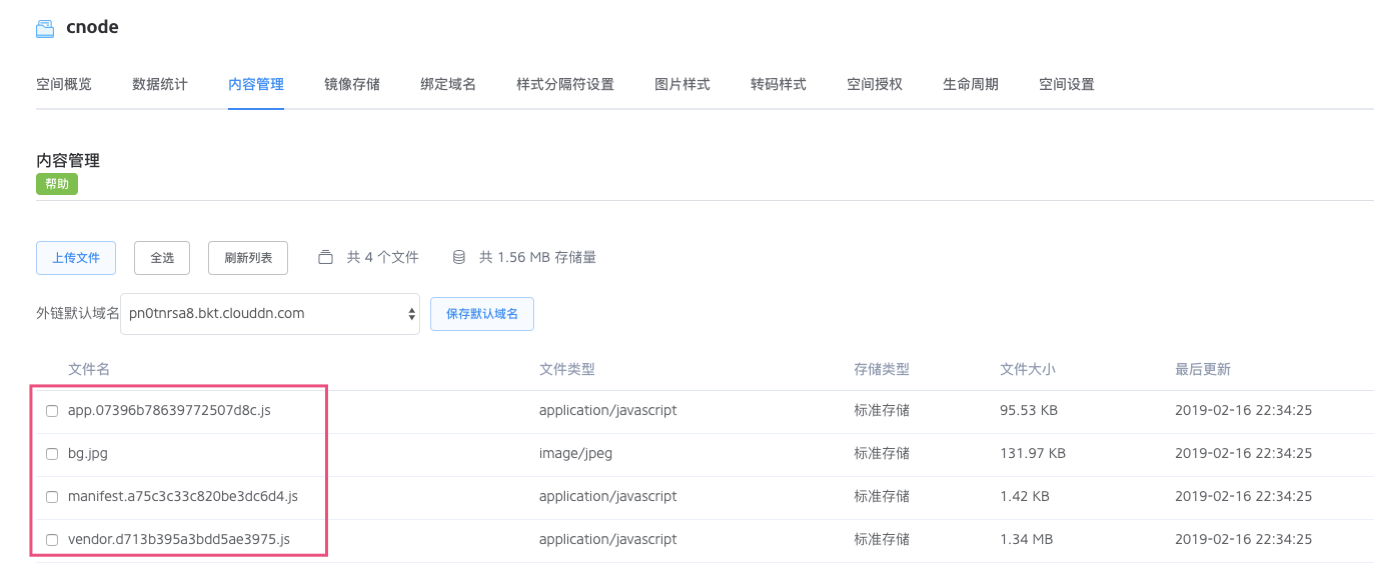
Task: Click the 文件名 column header
Action: (89, 369)
